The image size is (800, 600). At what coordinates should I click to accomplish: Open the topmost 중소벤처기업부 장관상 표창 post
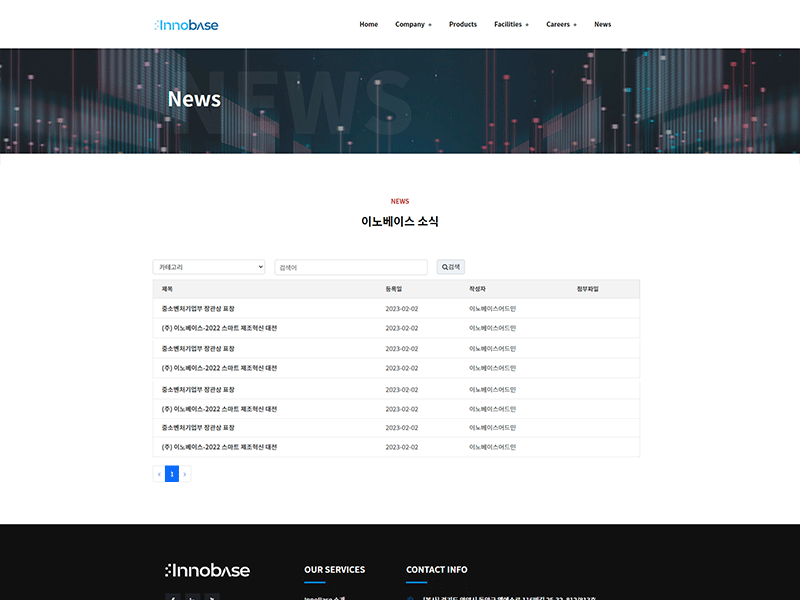(x=198, y=309)
